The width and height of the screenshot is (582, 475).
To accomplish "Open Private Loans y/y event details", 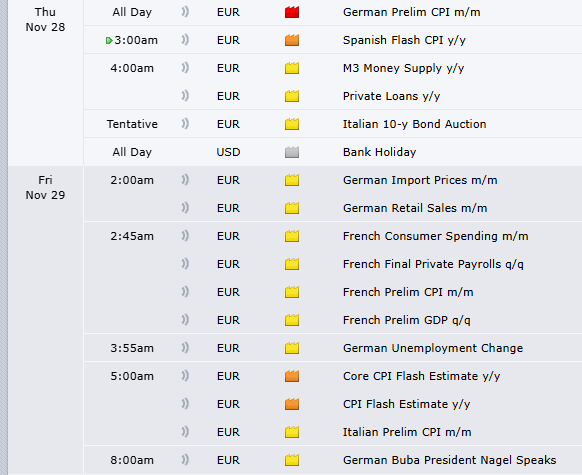I will (391, 96).
